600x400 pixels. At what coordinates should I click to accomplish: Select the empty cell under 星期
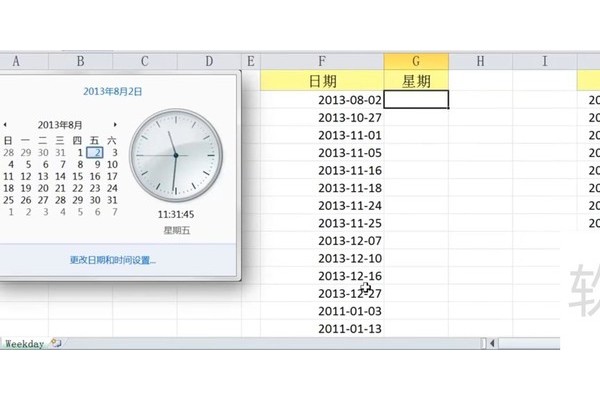click(416, 100)
